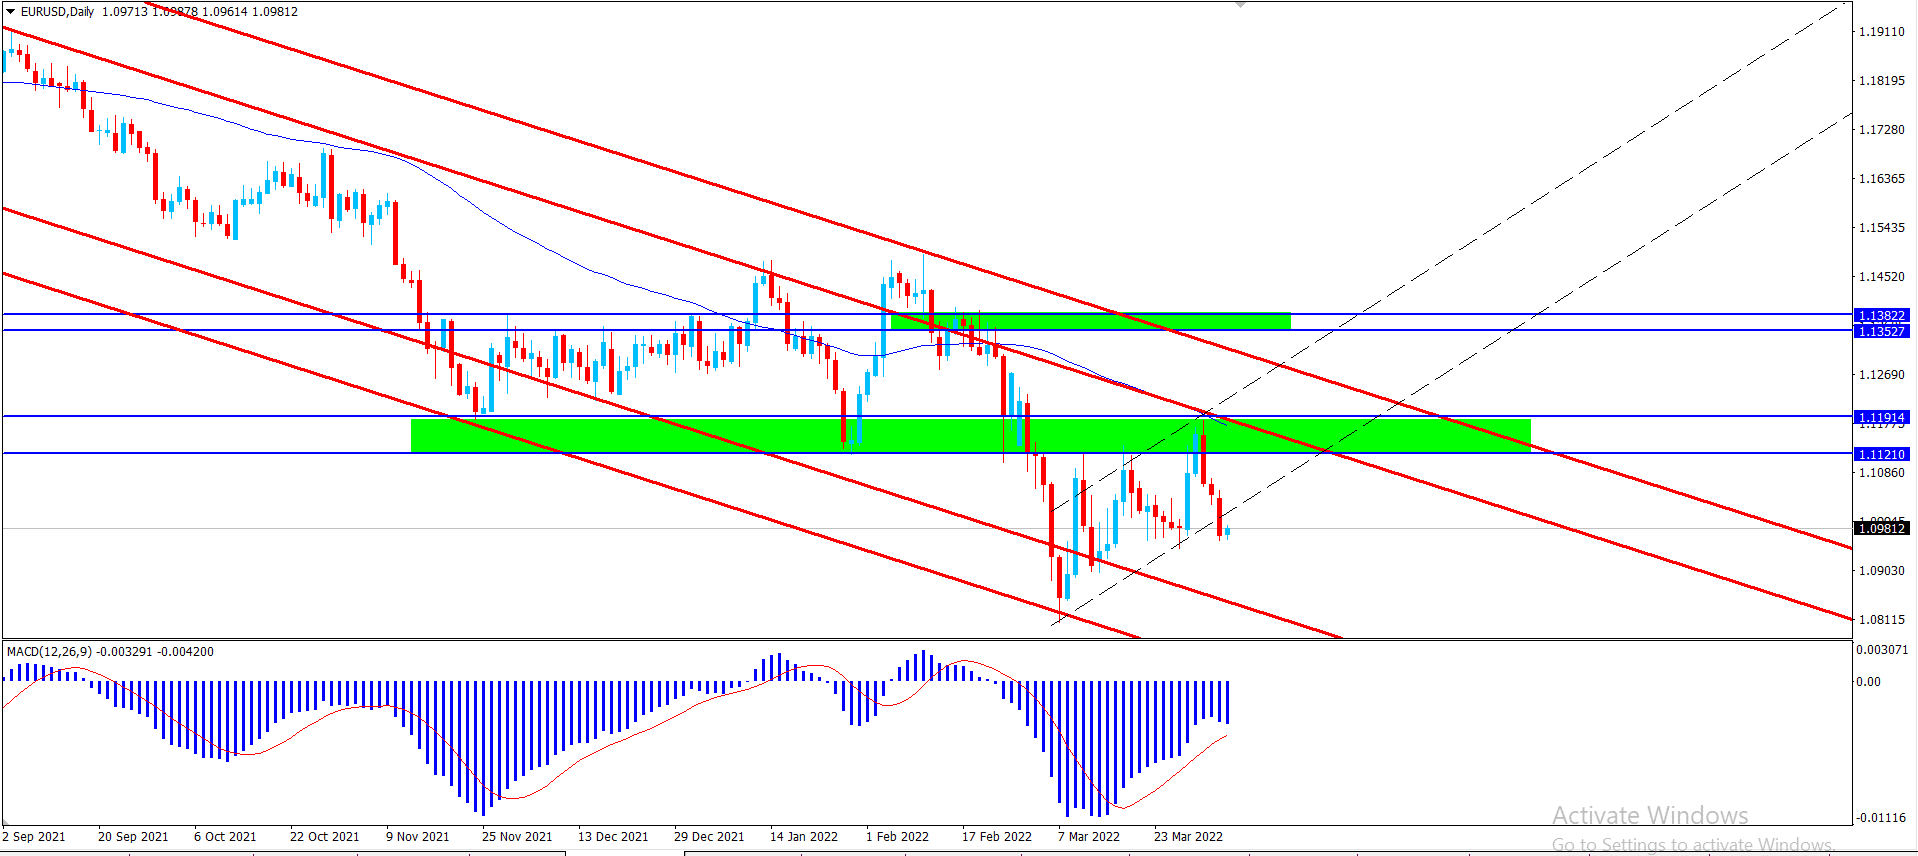The image size is (1918, 856).
Task: Click the 6 Oct 2021 date label
Action: (x=225, y=837)
